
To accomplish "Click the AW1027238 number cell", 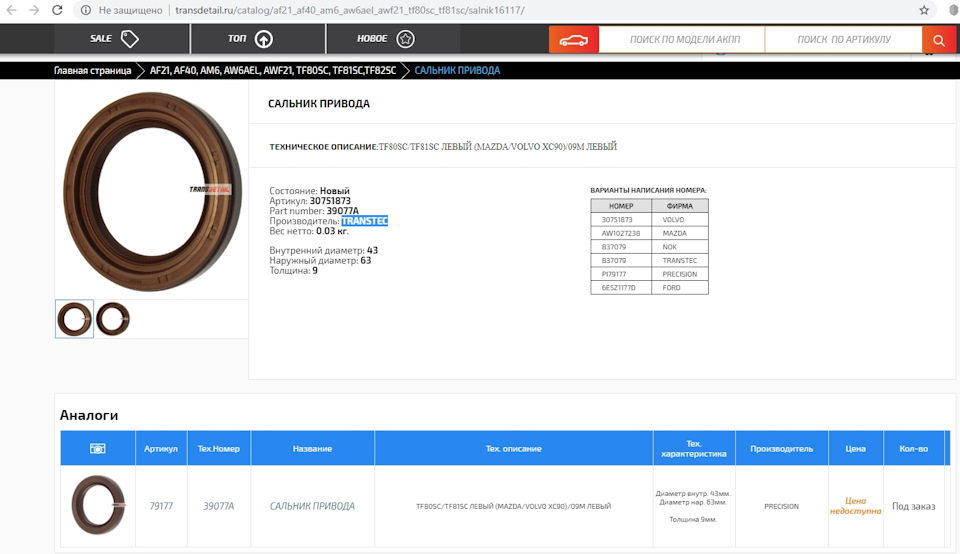I will coord(621,233).
